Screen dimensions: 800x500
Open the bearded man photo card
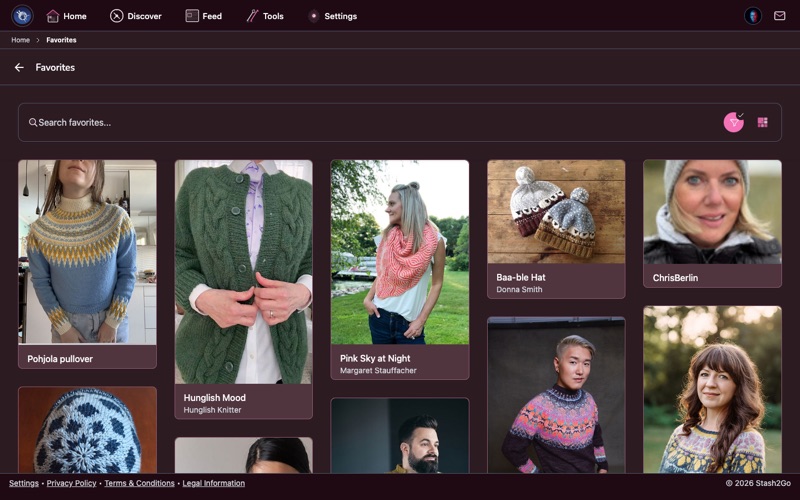pos(400,436)
